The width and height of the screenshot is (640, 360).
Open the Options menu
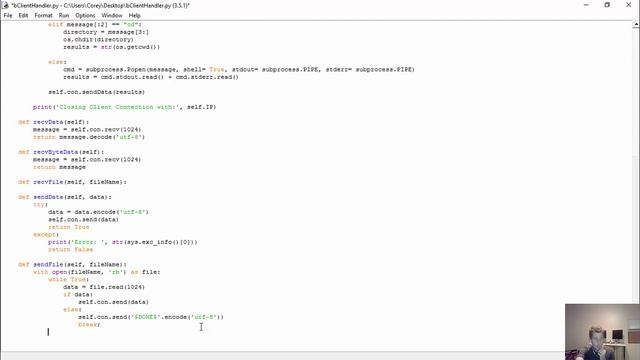pyautogui.click(x=85, y=15)
